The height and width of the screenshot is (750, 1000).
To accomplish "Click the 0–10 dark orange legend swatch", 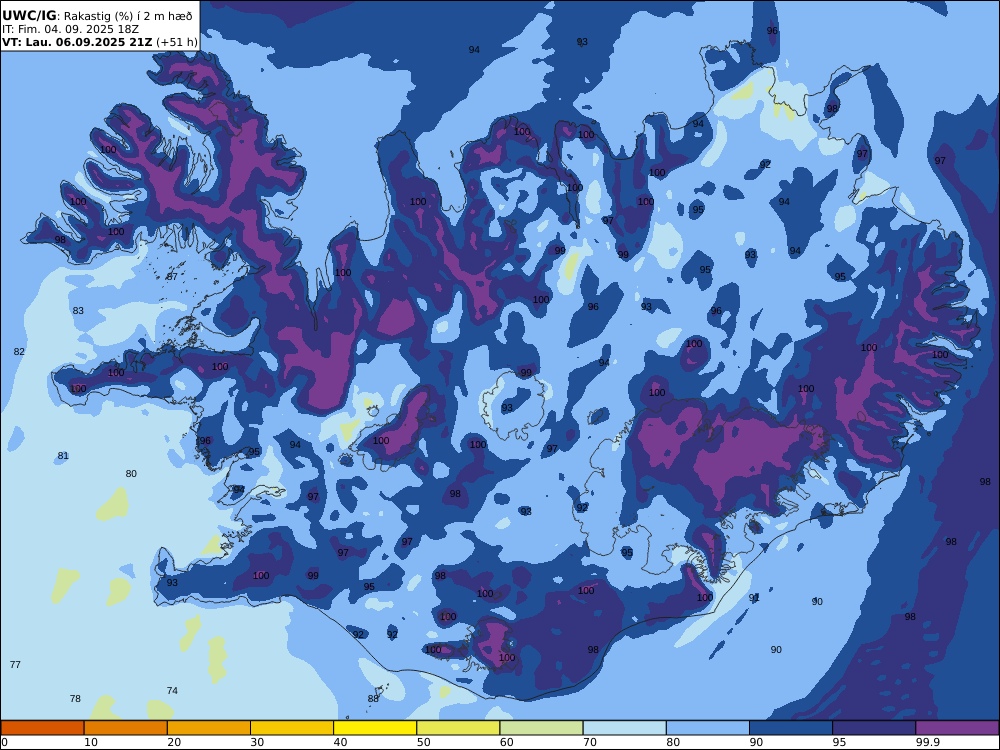I will [42, 728].
